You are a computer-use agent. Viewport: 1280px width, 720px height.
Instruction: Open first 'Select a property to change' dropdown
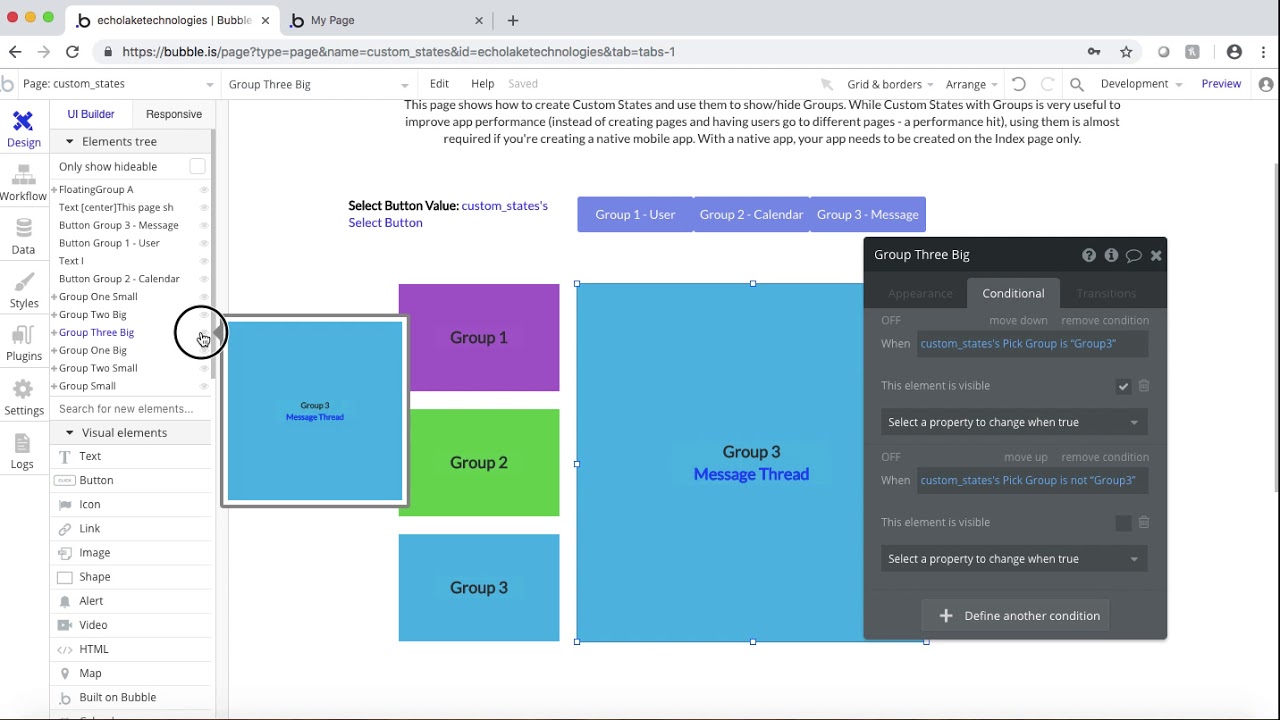click(1014, 422)
